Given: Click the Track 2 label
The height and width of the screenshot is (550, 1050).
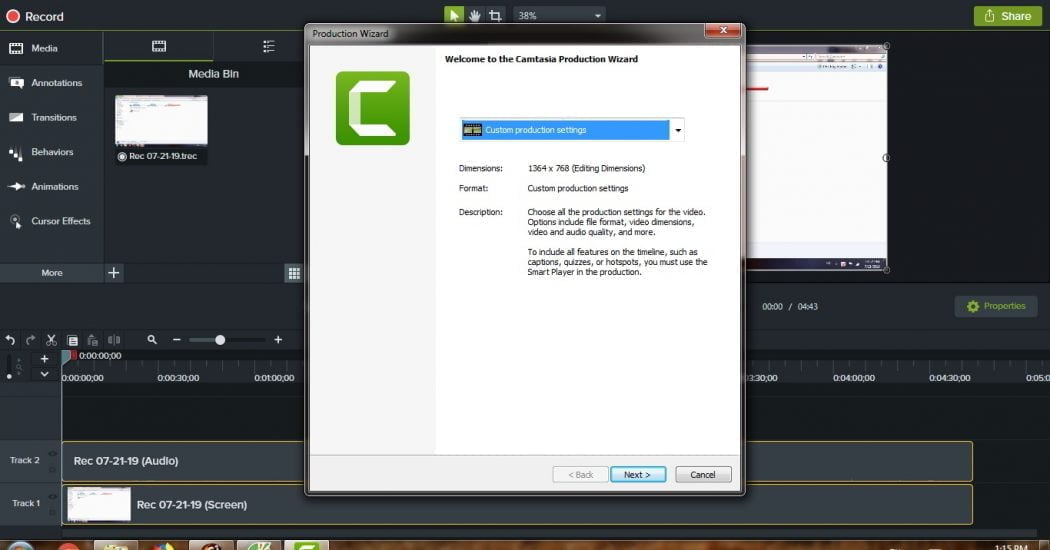Looking at the screenshot, I should [25, 460].
